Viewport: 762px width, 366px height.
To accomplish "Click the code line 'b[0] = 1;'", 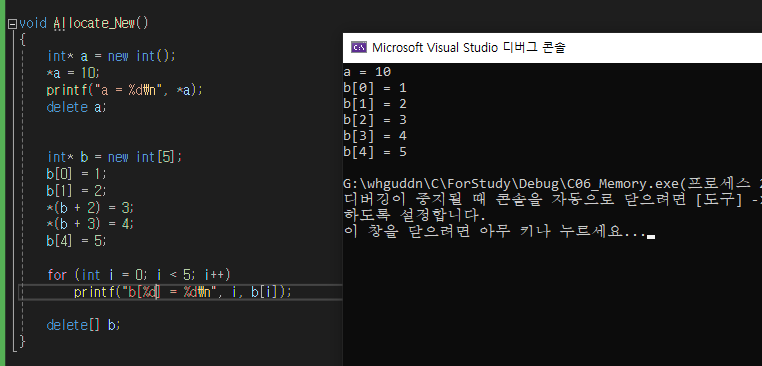I will click(76, 174).
